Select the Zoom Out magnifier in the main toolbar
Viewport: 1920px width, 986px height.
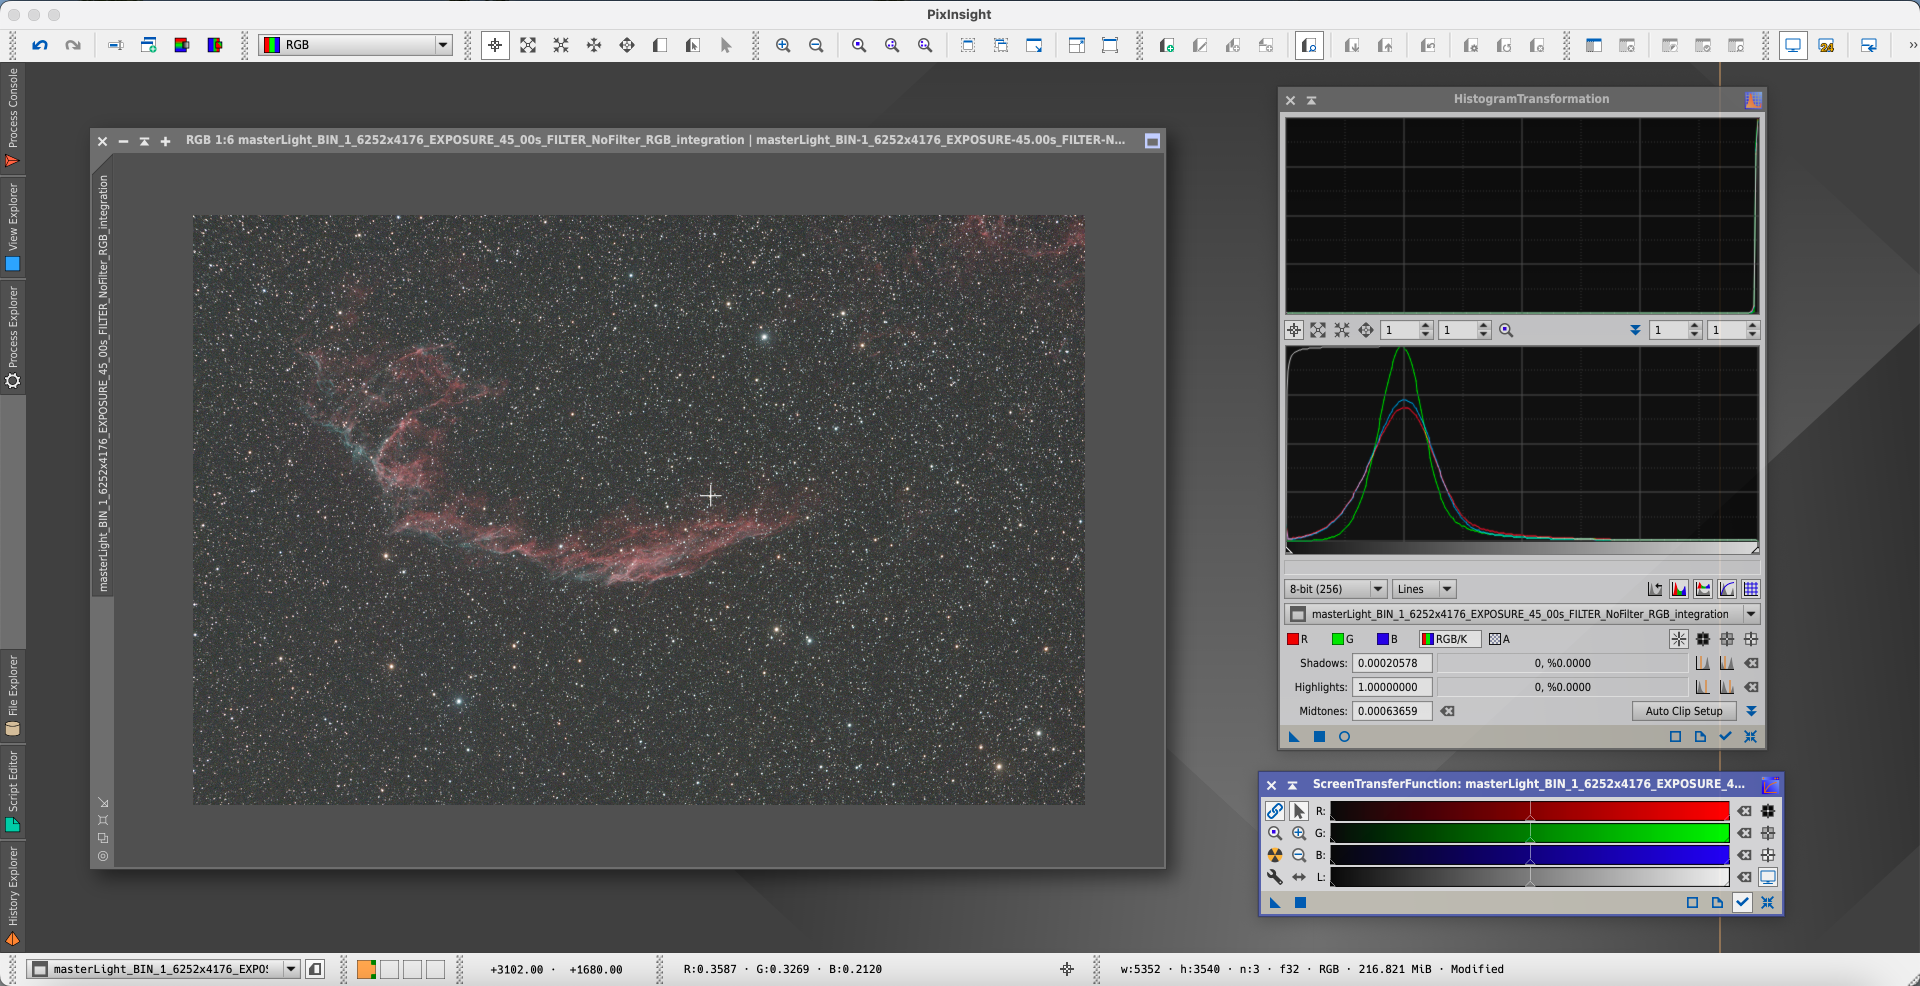816,45
